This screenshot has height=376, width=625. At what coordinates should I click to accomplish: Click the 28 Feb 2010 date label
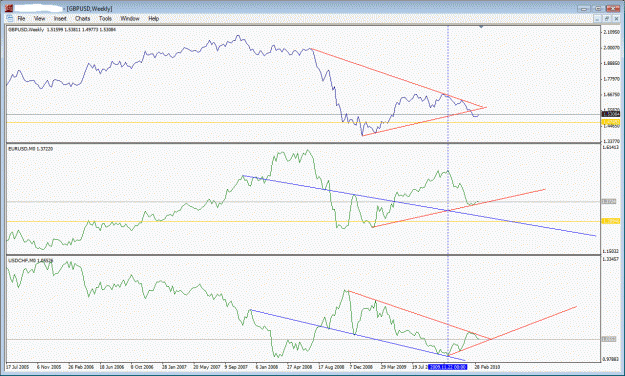[487, 367]
